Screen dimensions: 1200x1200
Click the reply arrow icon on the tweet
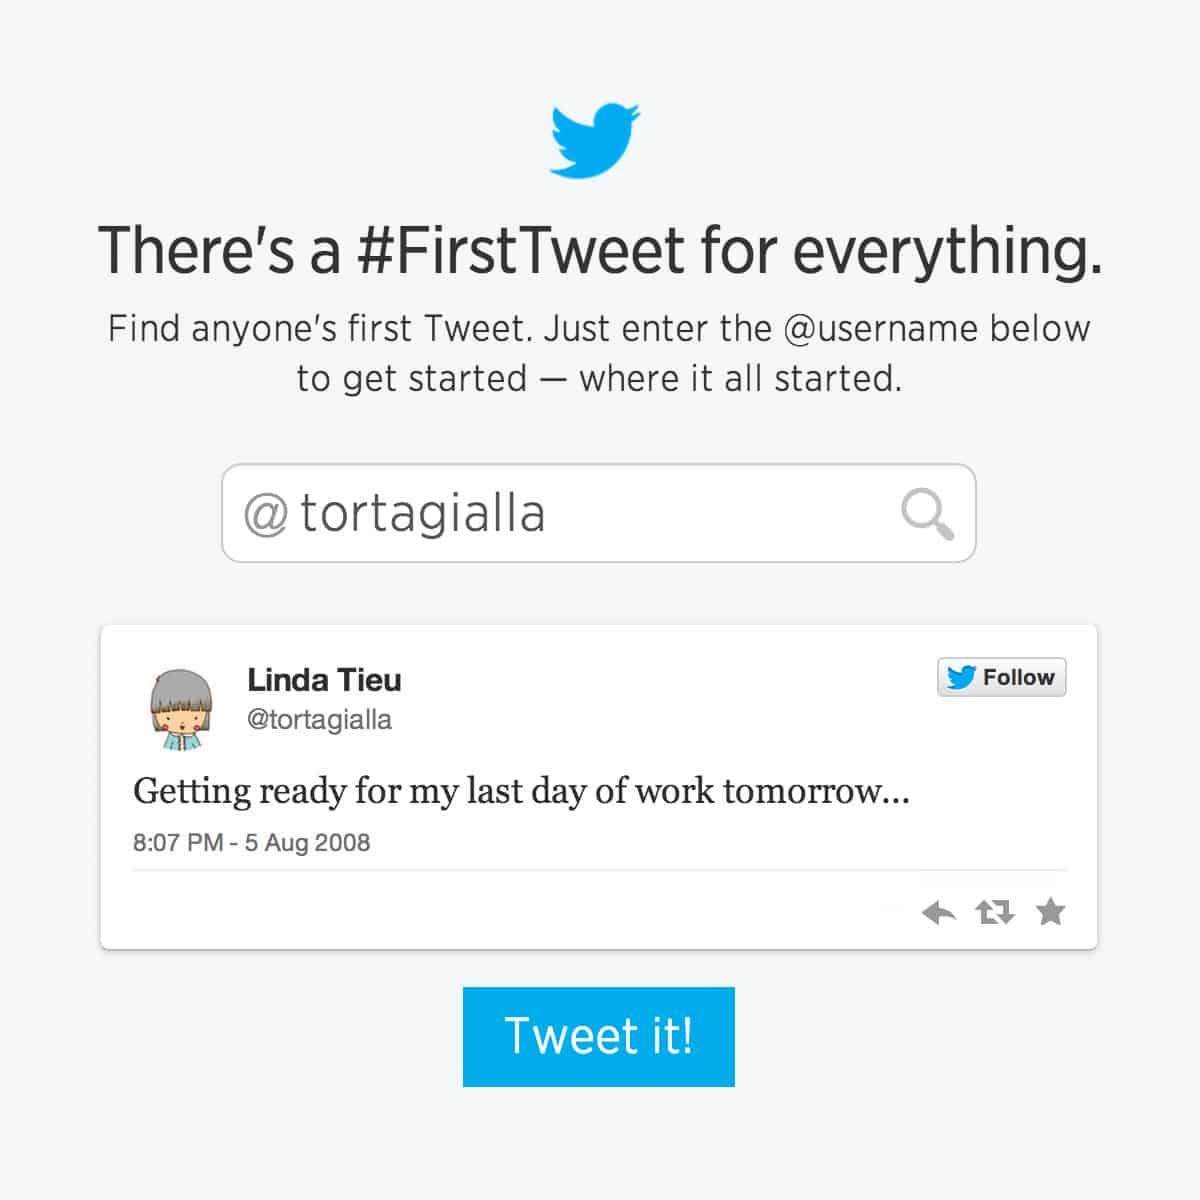[938, 912]
